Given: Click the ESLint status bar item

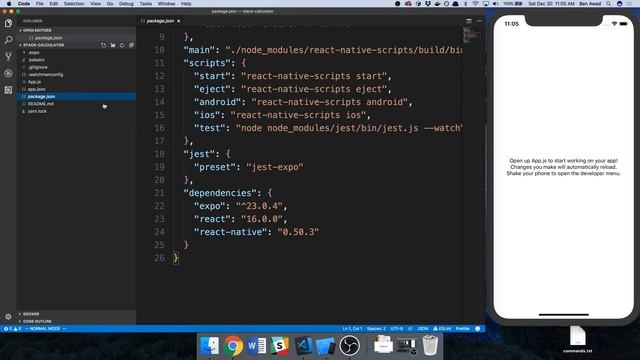Looking at the screenshot, I should pyautogui.click(x=442, y=329).
